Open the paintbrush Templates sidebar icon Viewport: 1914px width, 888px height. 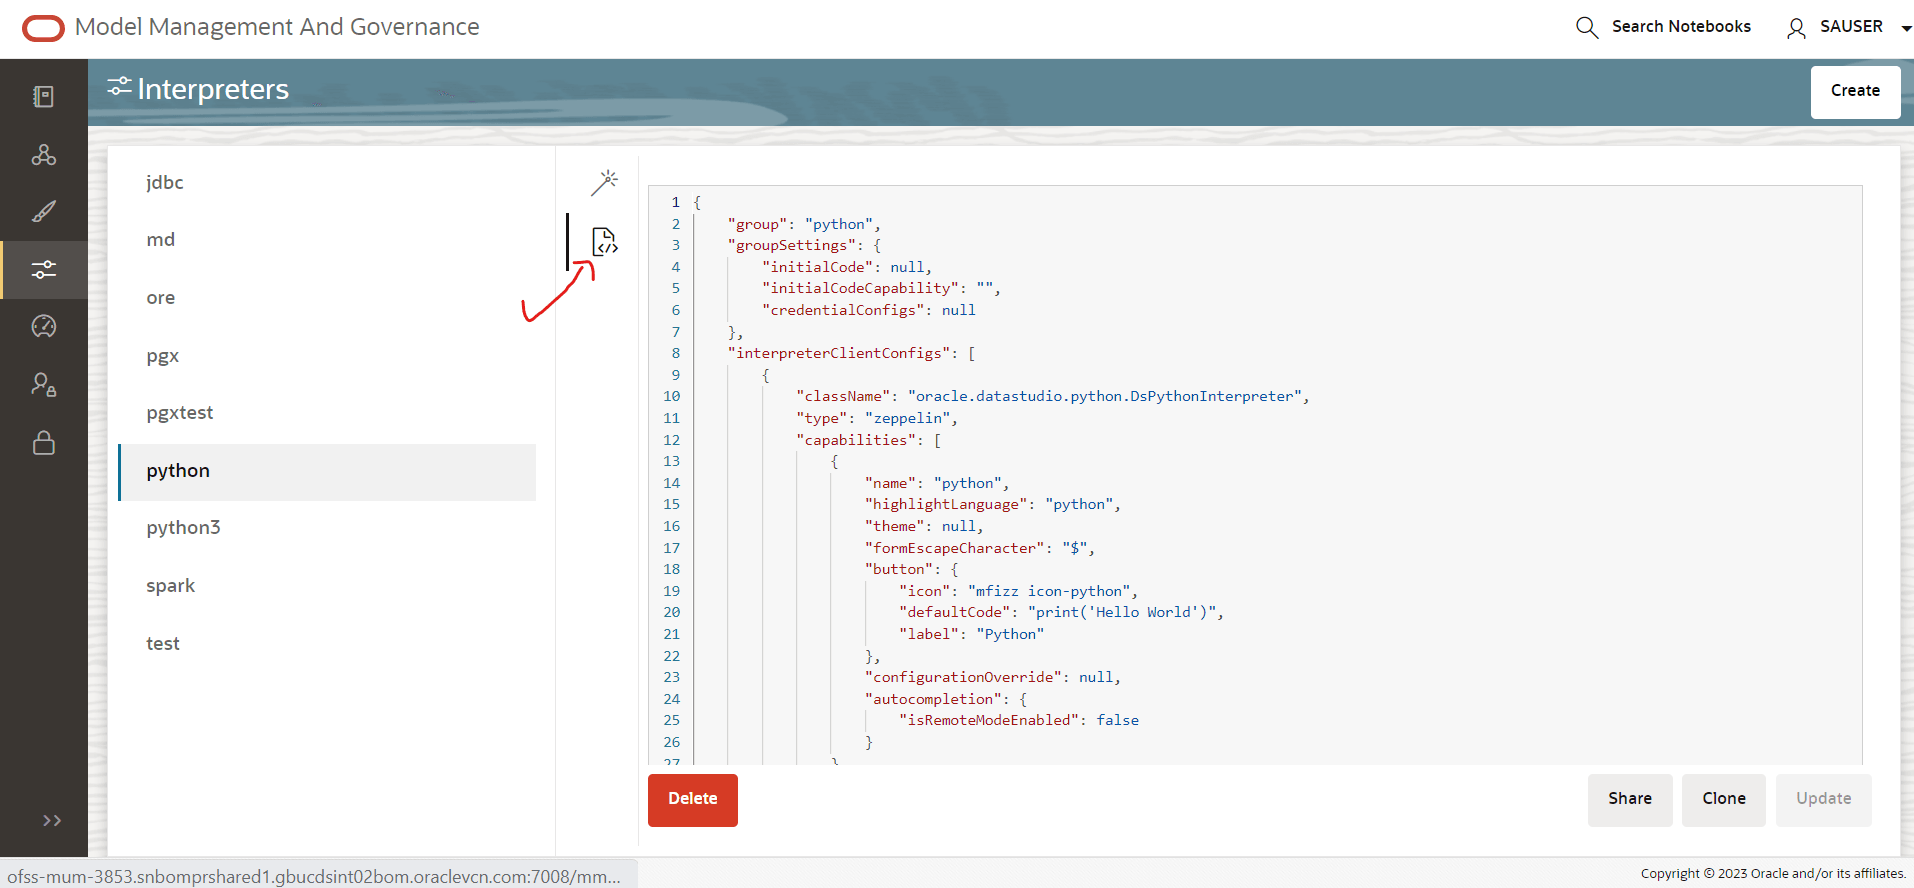(x=43, y=211)
